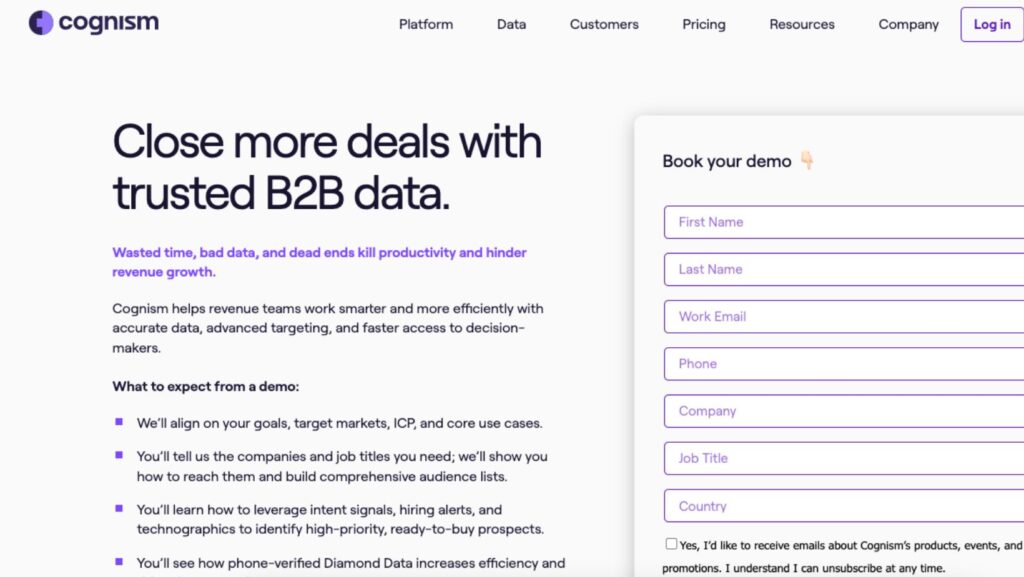This screenshot has height=577, width=1024.
Task: Click the purple bullet beside "We'll align on your goals"
Action: click(120, 422)
